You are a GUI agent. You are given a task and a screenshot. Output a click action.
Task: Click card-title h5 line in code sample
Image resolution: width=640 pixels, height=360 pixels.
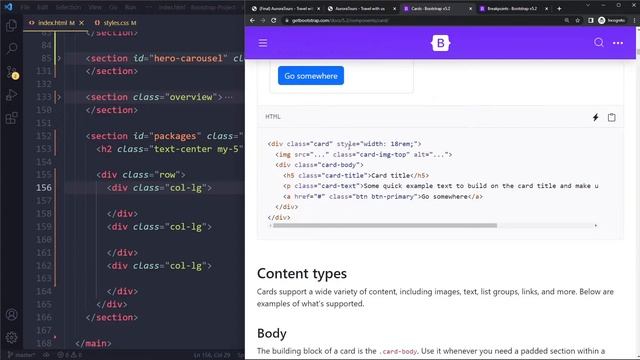tap(356, 176)
